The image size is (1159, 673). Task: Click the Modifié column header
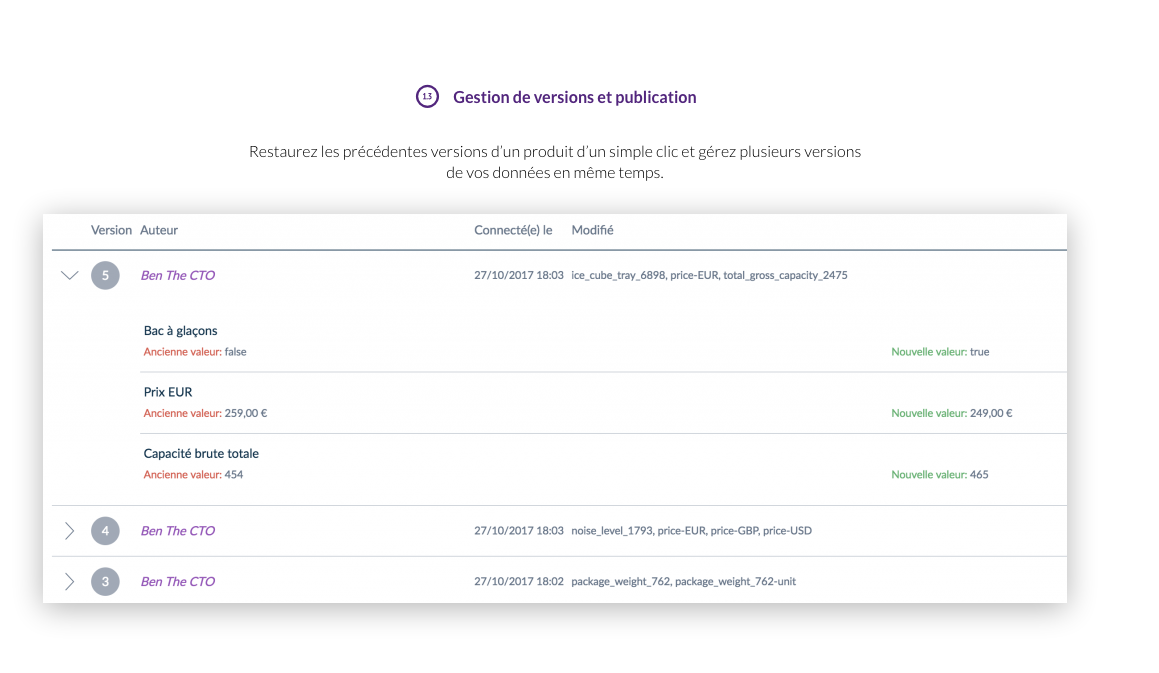[592, 230]
